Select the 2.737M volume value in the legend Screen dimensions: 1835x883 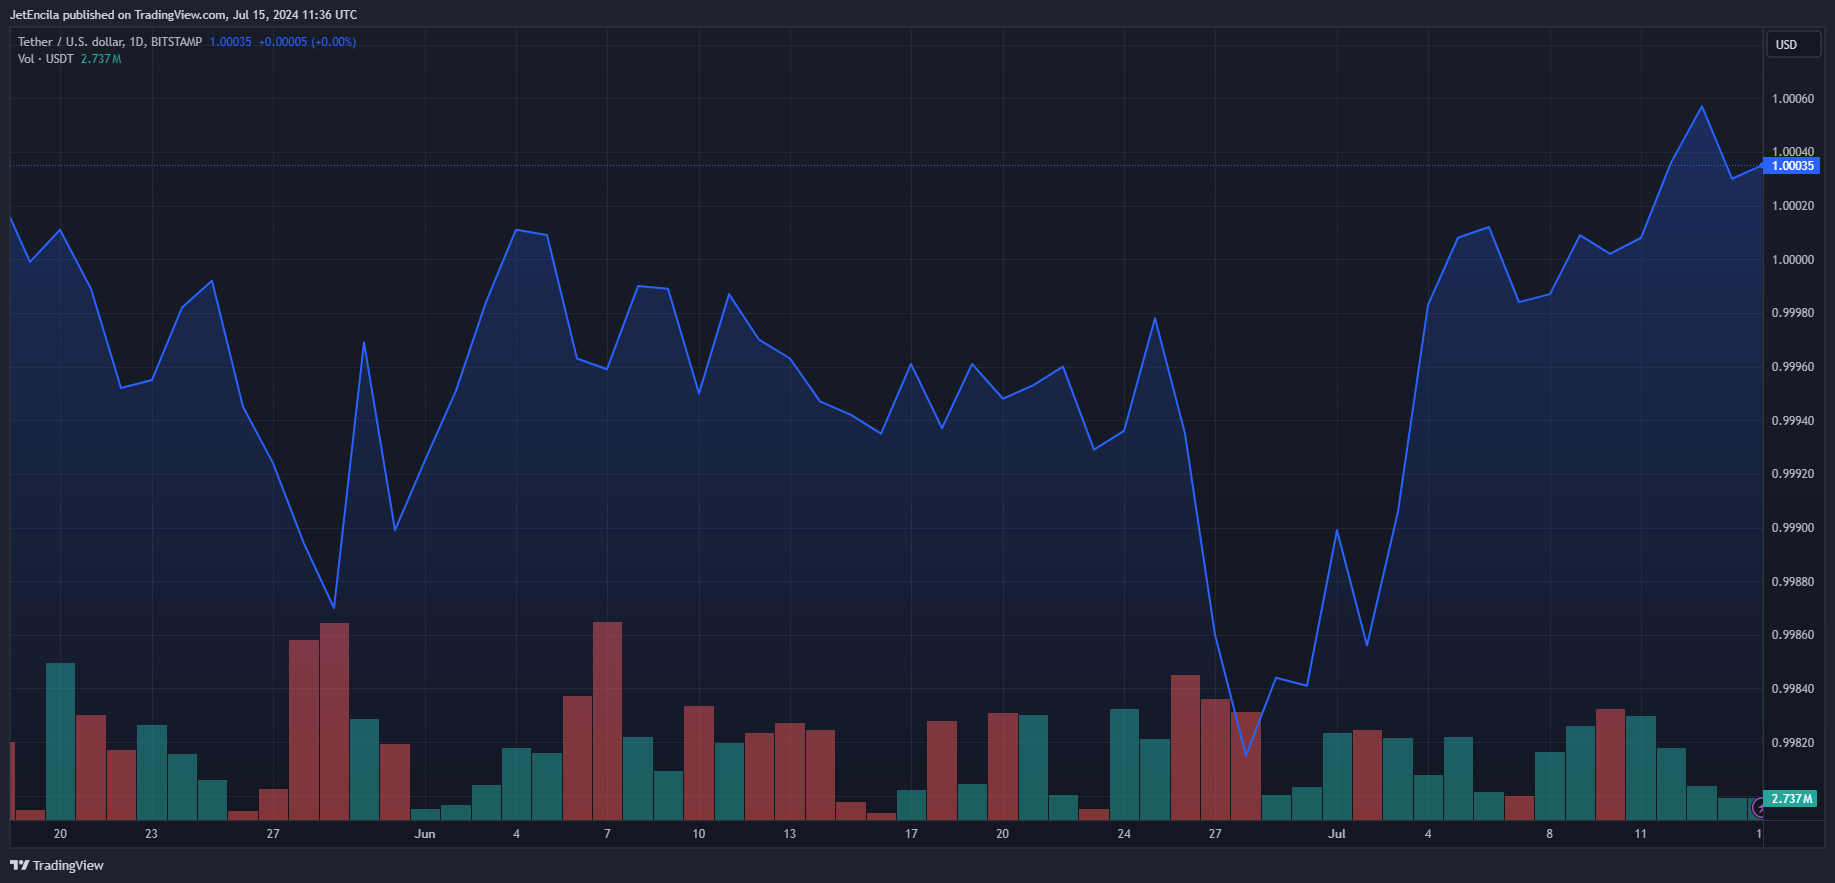101,59
